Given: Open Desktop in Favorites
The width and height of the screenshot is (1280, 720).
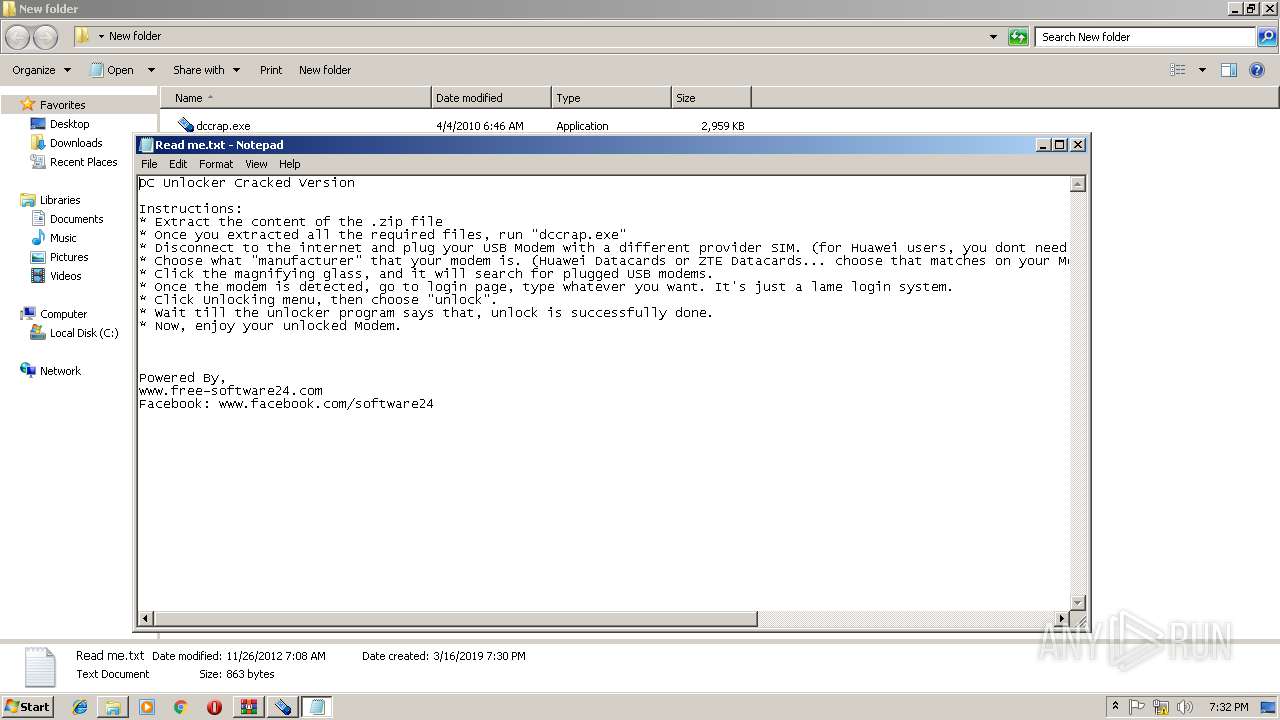Looking at the screenshot, I should click(x=69, y=124).
